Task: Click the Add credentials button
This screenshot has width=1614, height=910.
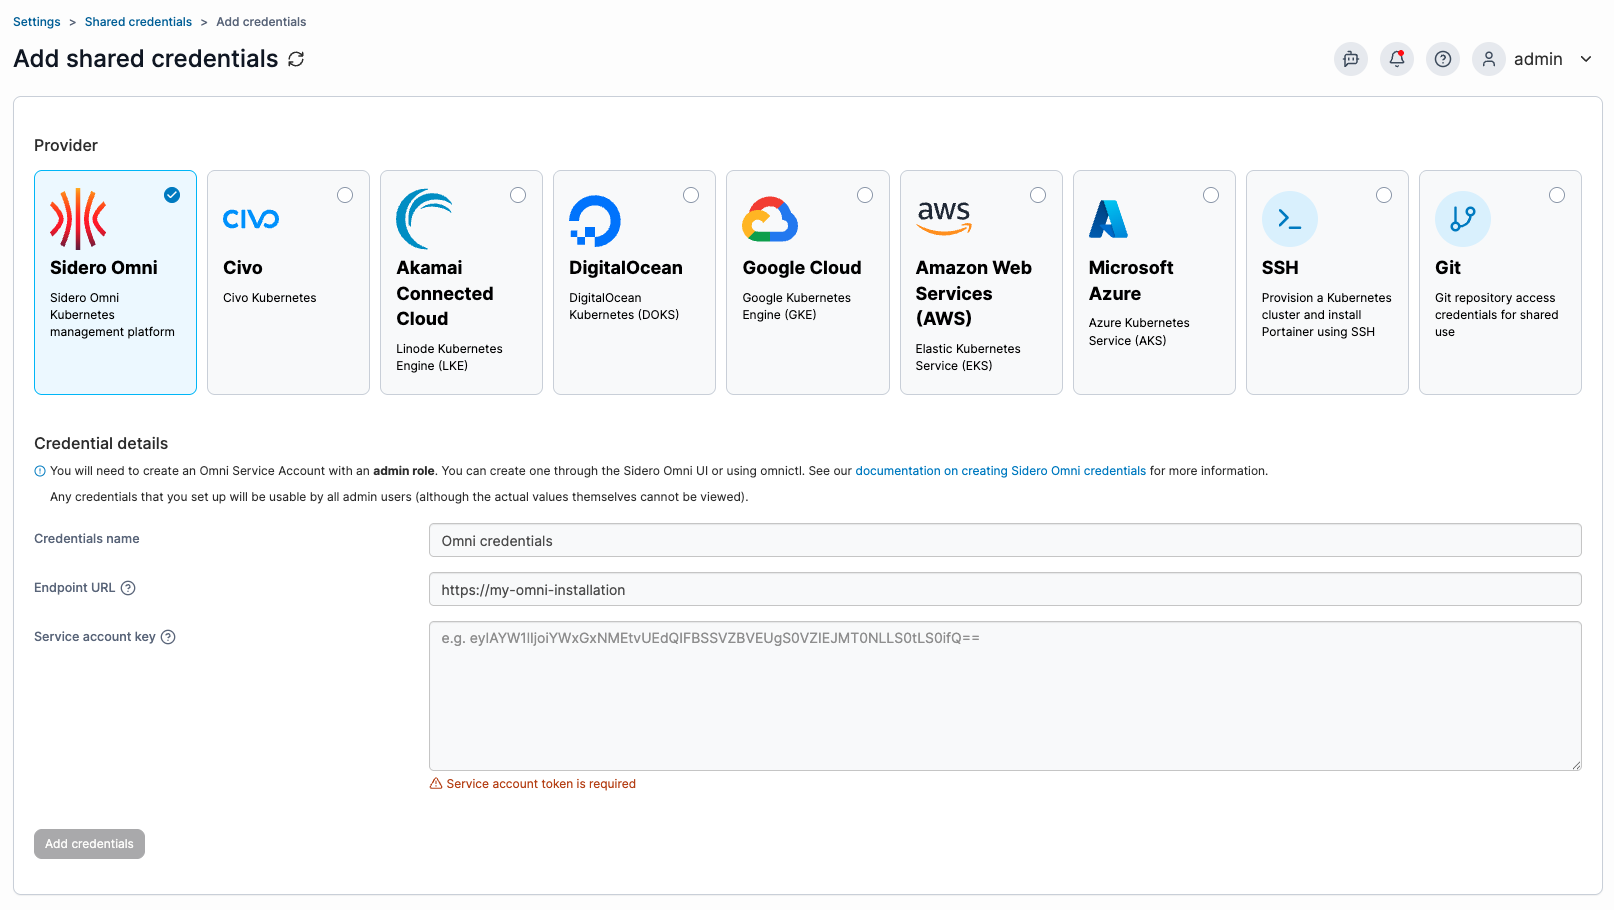Action: coord(89,844)
